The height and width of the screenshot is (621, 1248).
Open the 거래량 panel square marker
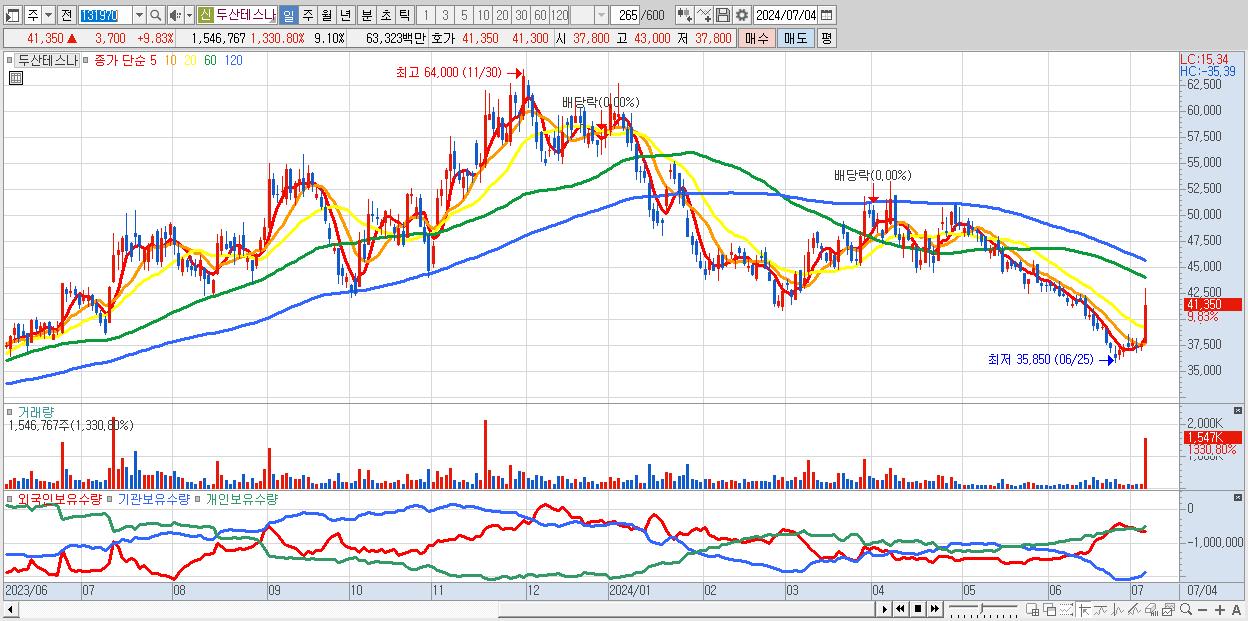[x=10, y=411]
